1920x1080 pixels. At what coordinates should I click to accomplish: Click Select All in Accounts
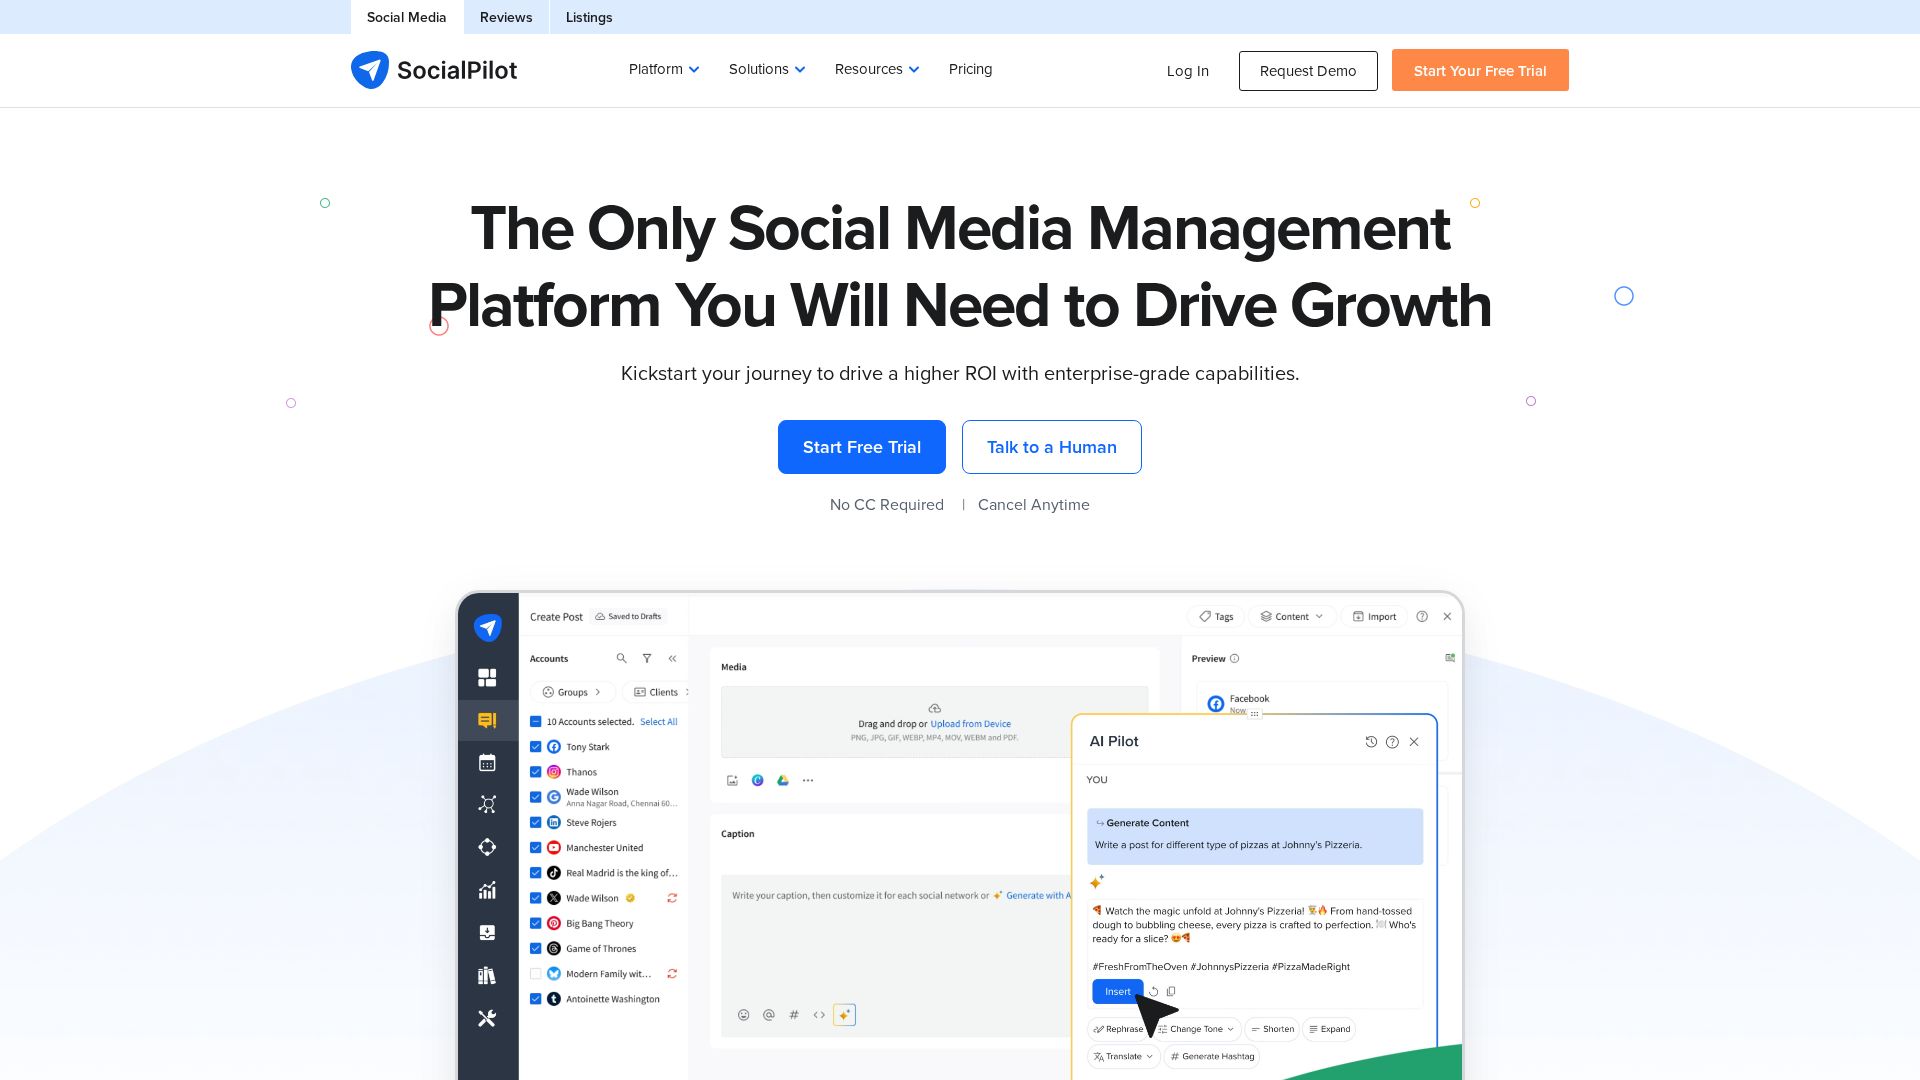(x=658, y=722)
